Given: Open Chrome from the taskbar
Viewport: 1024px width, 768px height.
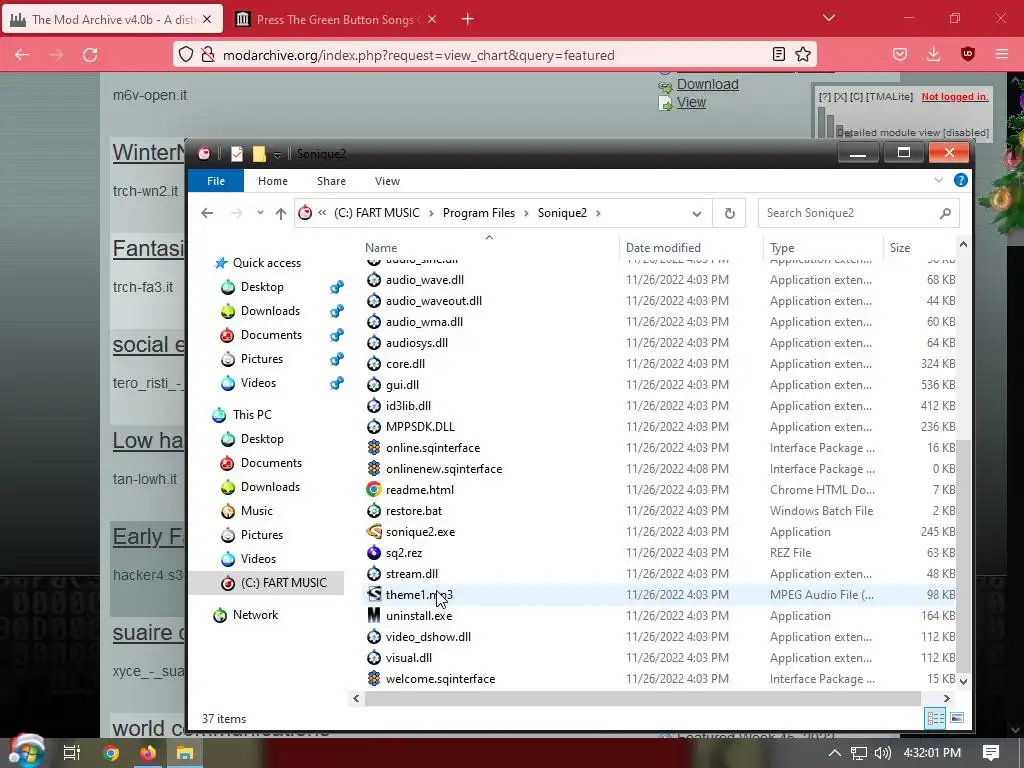Looking at the screenshot, I should (x=111, y=753).
